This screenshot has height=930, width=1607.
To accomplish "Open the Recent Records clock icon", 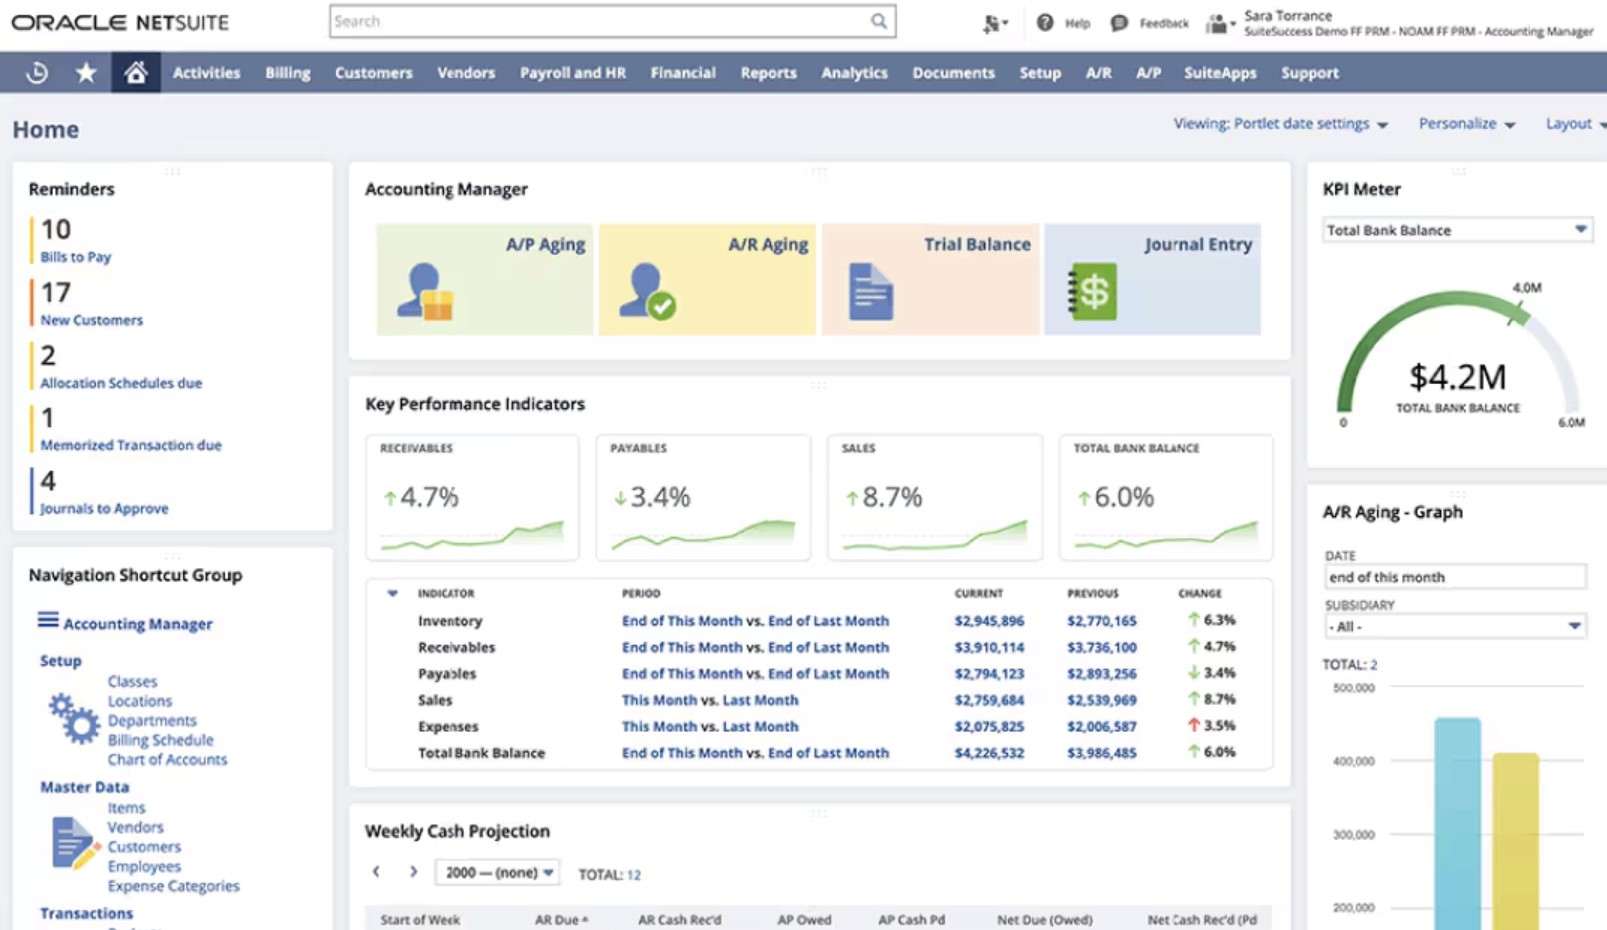I will pyautogui.click(x=37, y=73).
